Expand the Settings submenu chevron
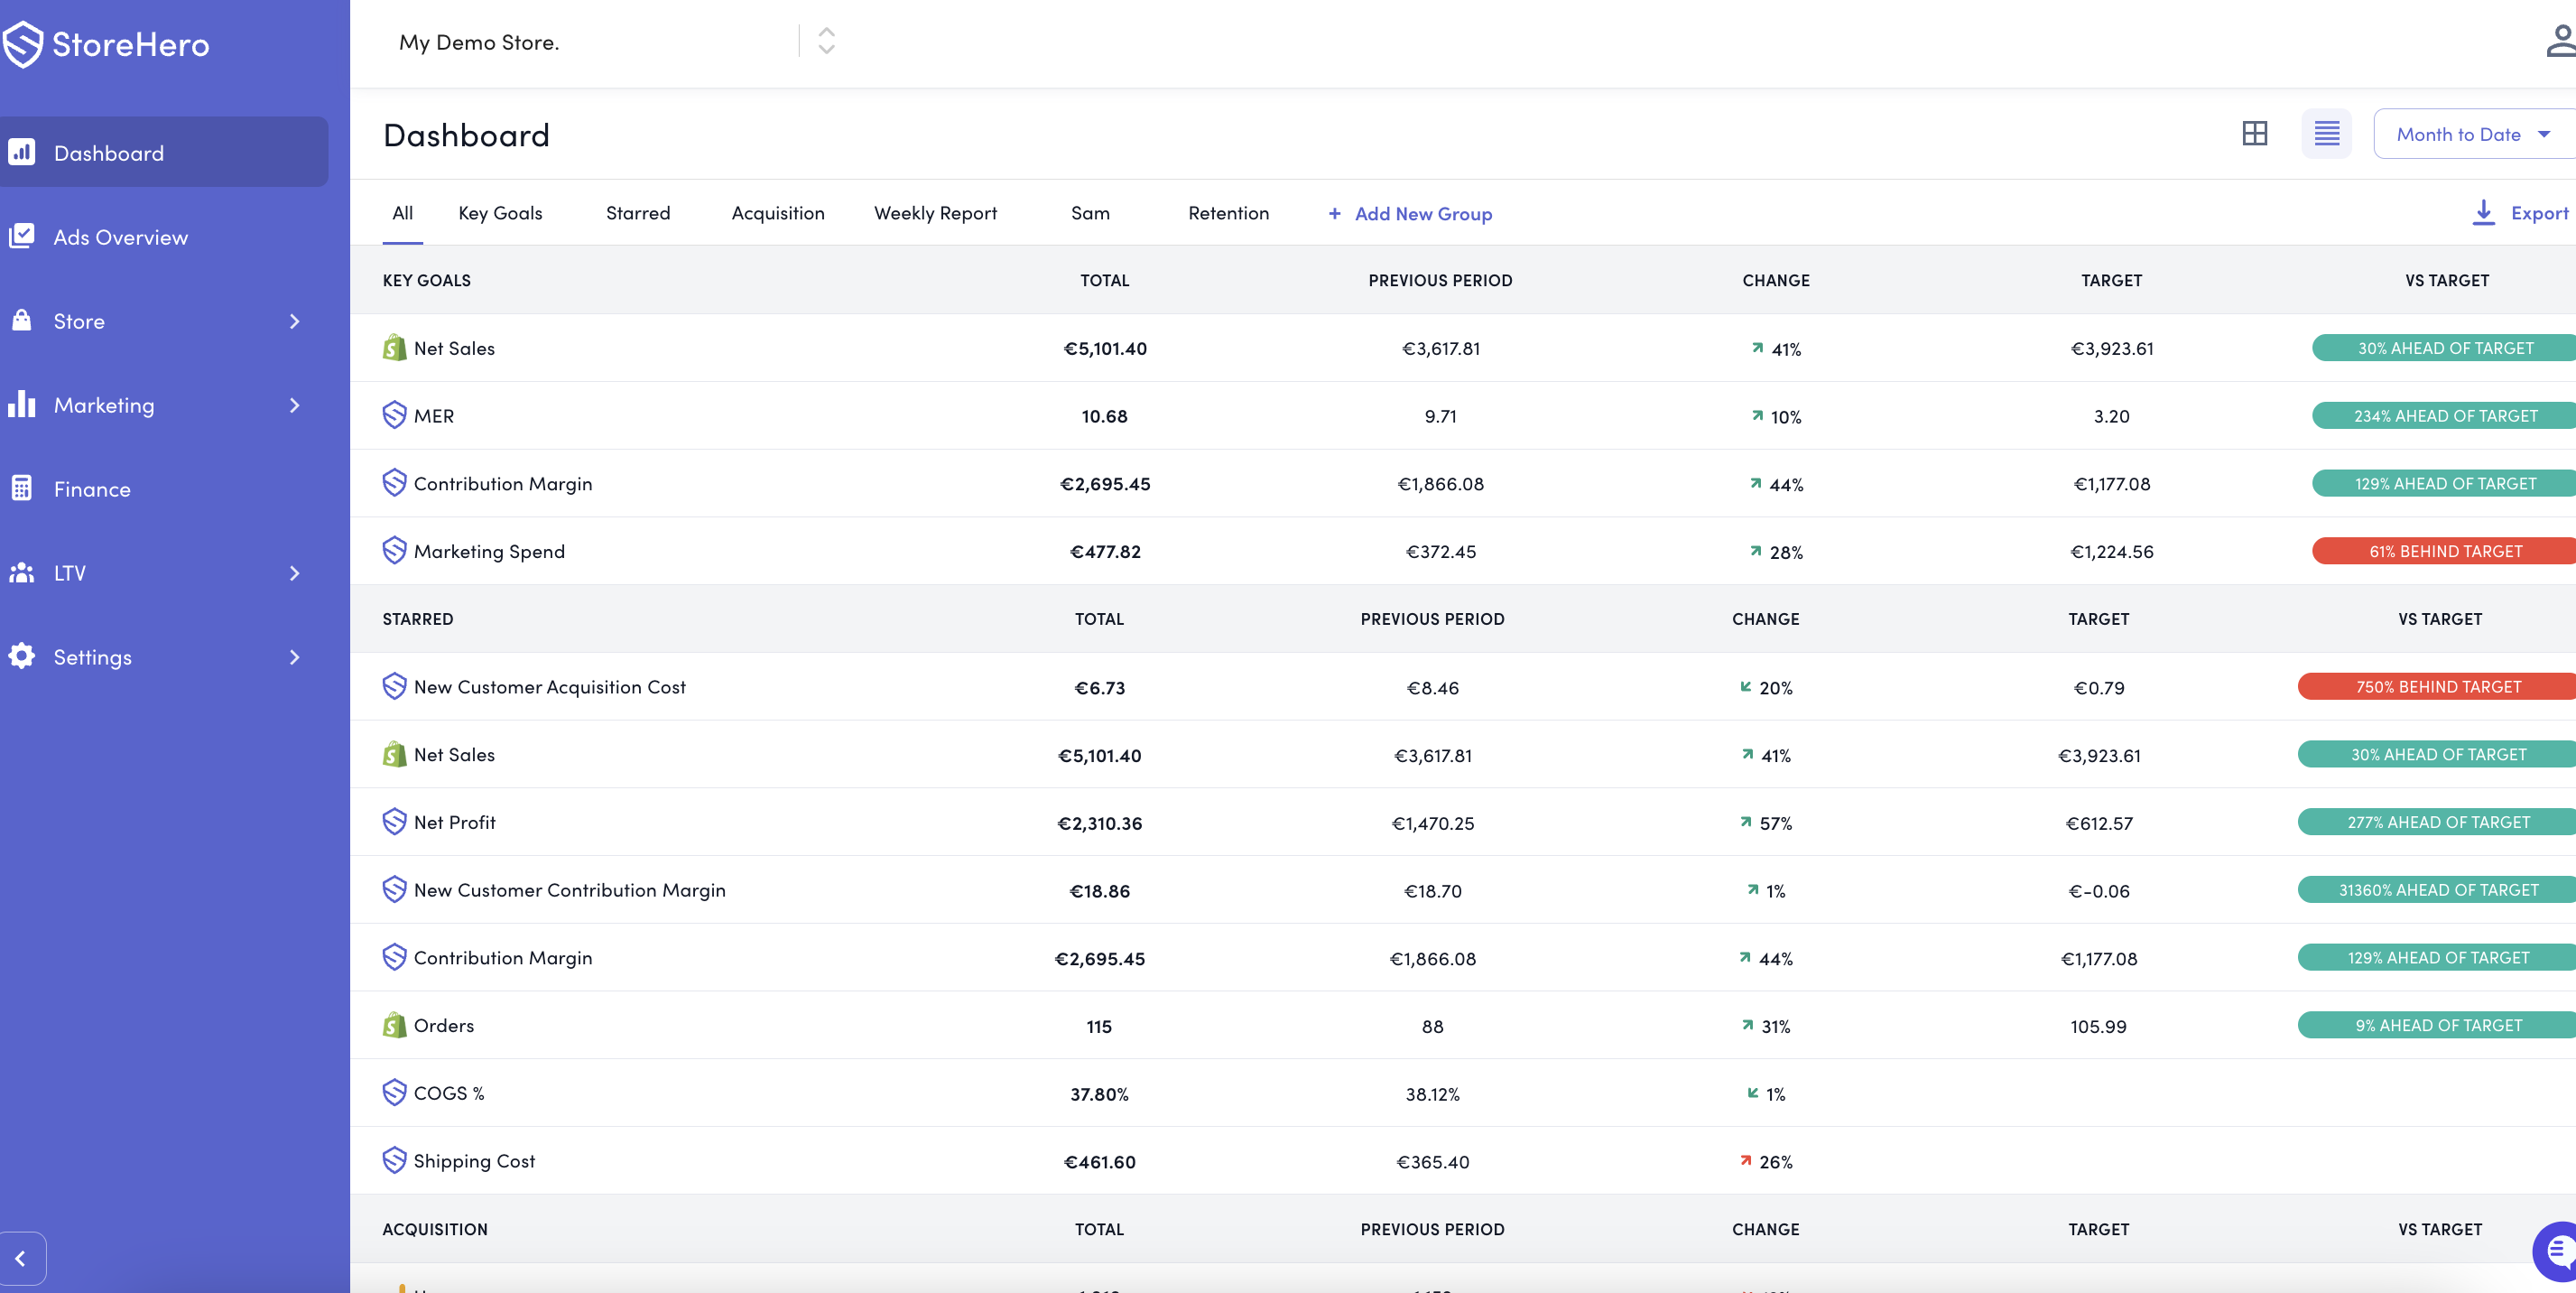The width and height of the screenshot is (2576, 1293). coord(294,657)
